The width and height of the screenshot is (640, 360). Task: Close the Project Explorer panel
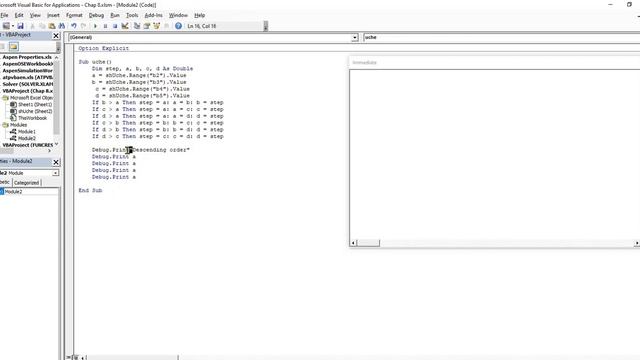click(56, 36)
